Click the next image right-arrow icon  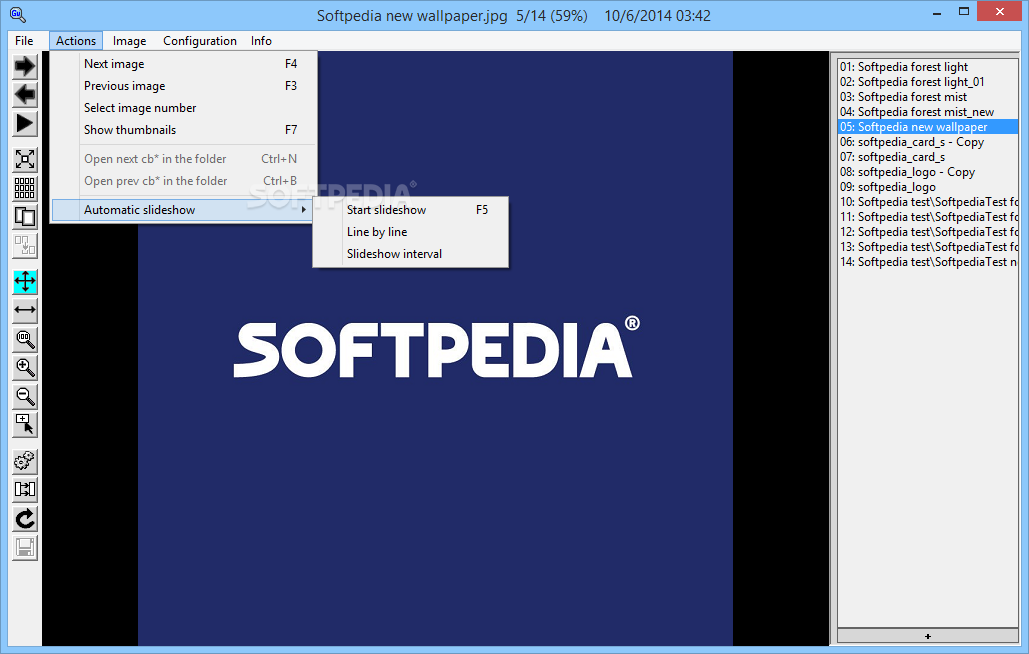tap(25, 66)
